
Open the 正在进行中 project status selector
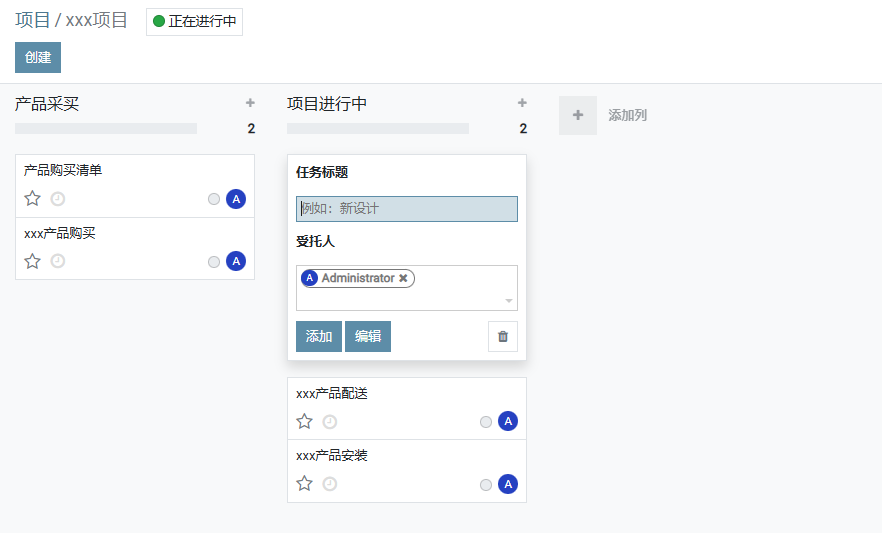click(x=195, y=21)
